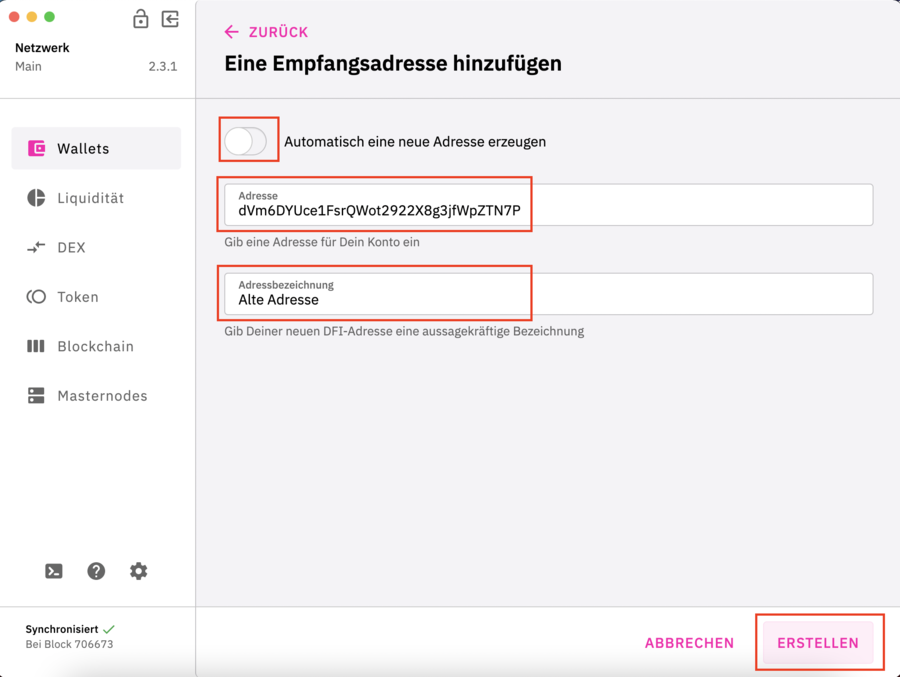Click the logout exit icon
Viewport: 900px width, 677px height.
pyautogui.click(x=170, y=19)
